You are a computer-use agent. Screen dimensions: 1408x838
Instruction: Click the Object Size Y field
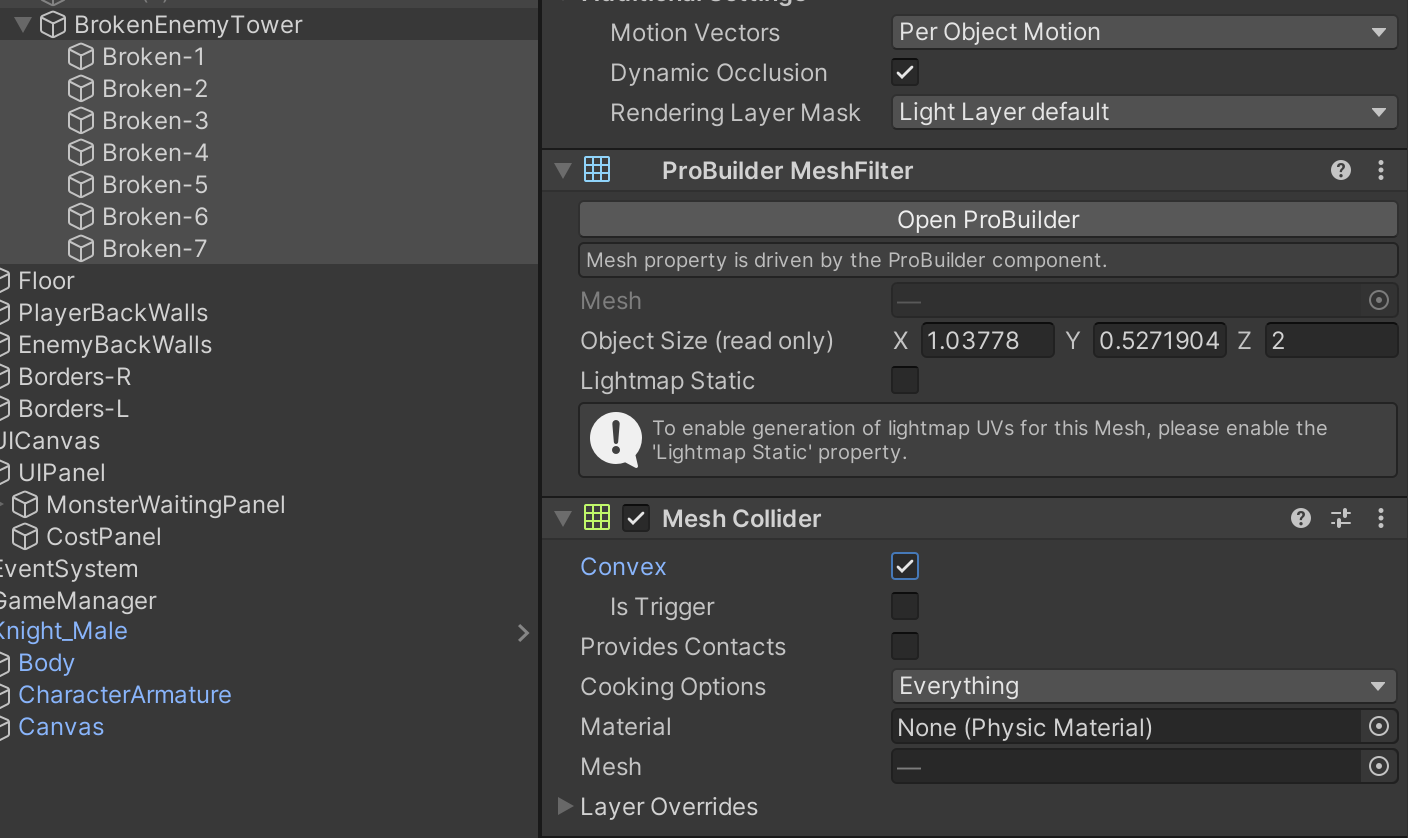pyautogui.click(x=1159, y=340)
